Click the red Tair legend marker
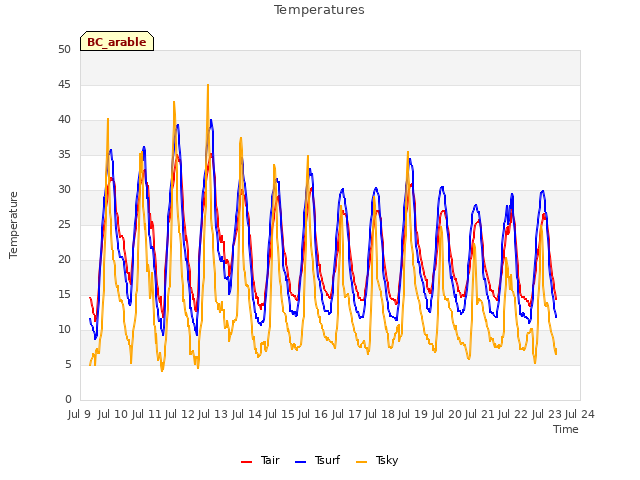640x480 pixels. coord(247,462)
